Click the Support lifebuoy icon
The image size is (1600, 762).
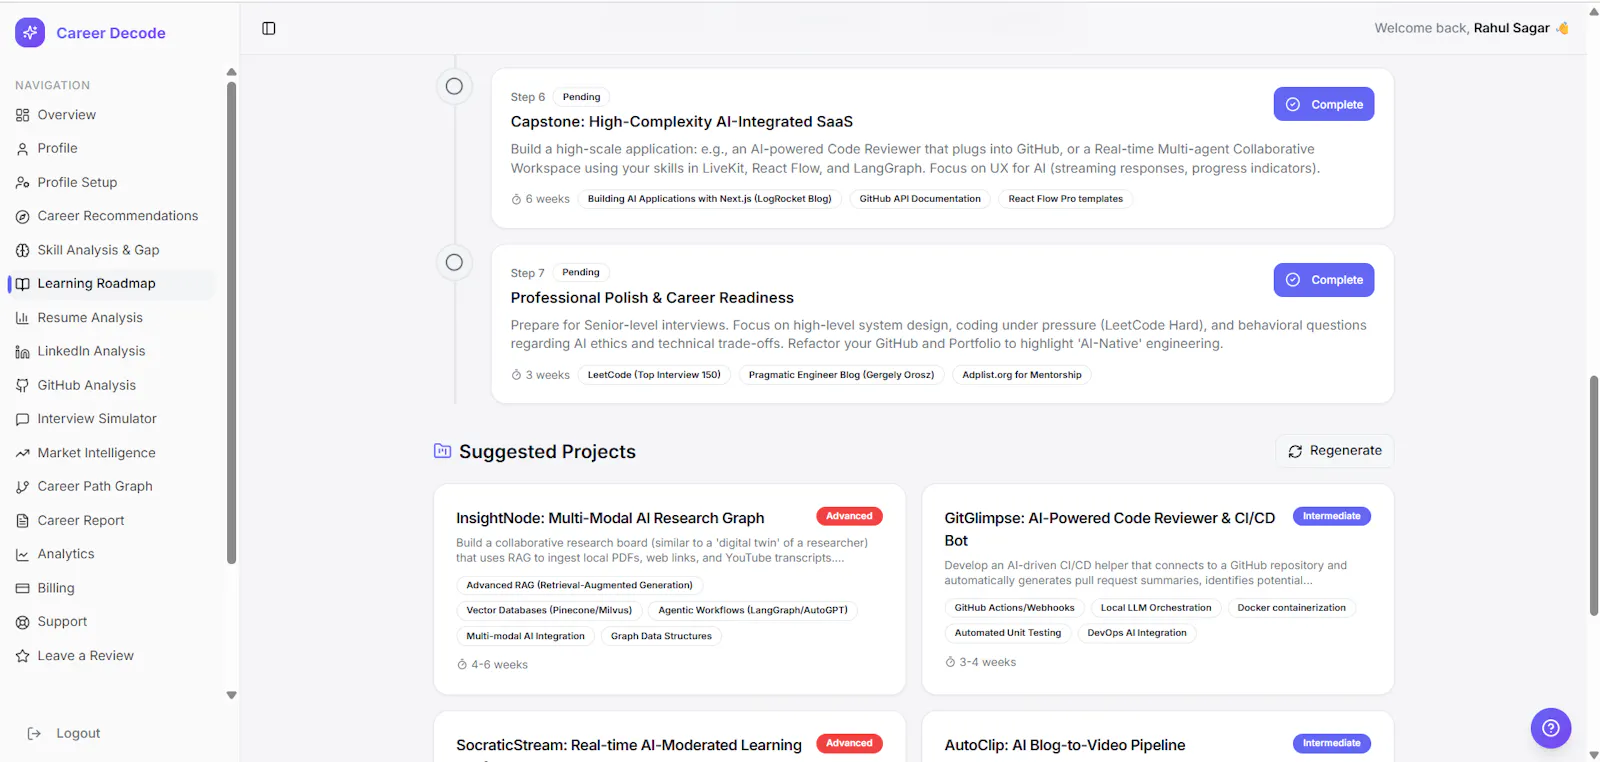tap(22, 622)
